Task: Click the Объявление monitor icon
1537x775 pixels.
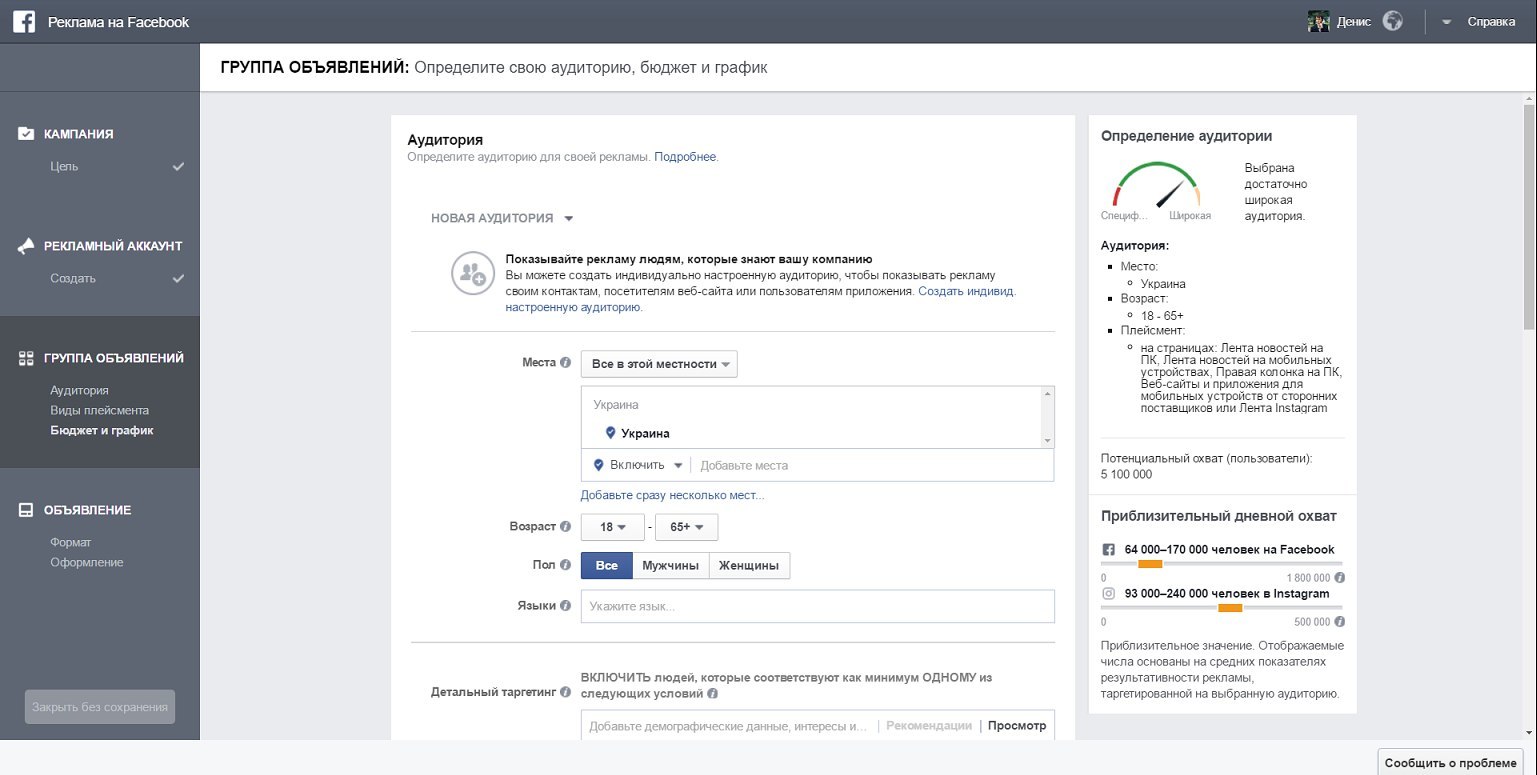Action: (x=26, y=510)
